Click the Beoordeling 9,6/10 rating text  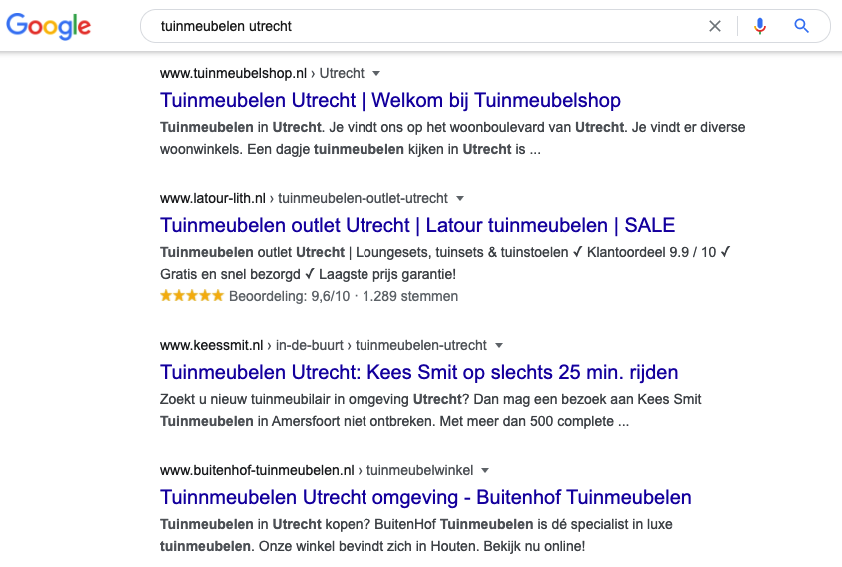[289, 296]
